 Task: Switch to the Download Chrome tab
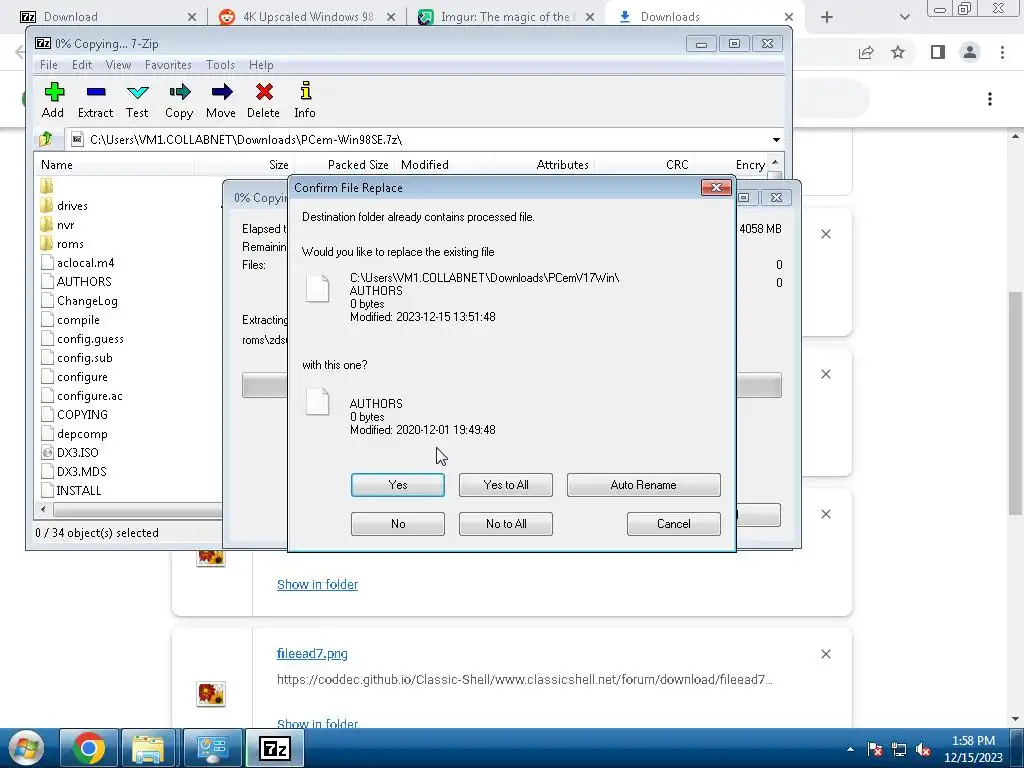(108, 17)
